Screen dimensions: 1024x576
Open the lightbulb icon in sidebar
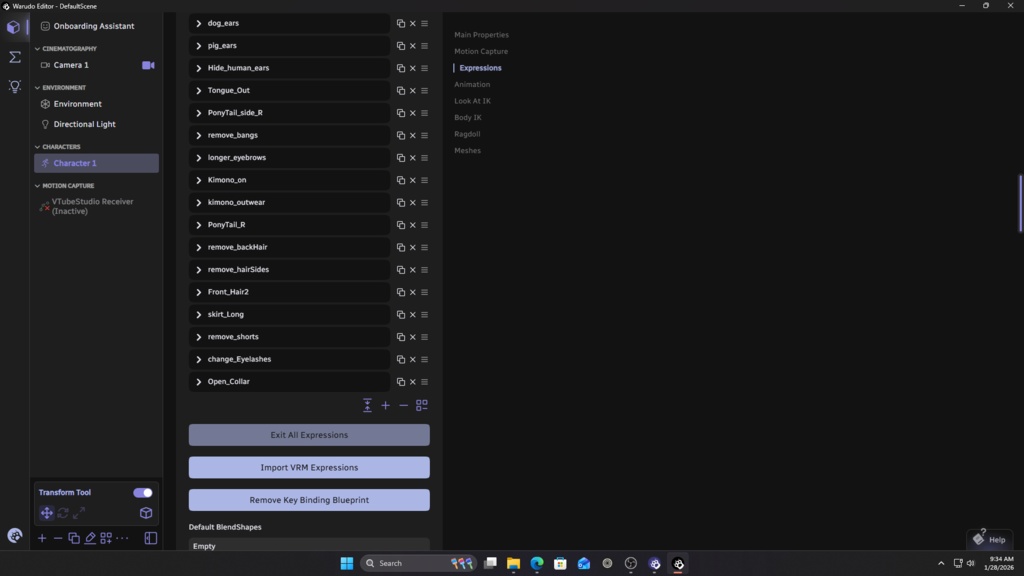pyautogui.click(x=14, y=86)
